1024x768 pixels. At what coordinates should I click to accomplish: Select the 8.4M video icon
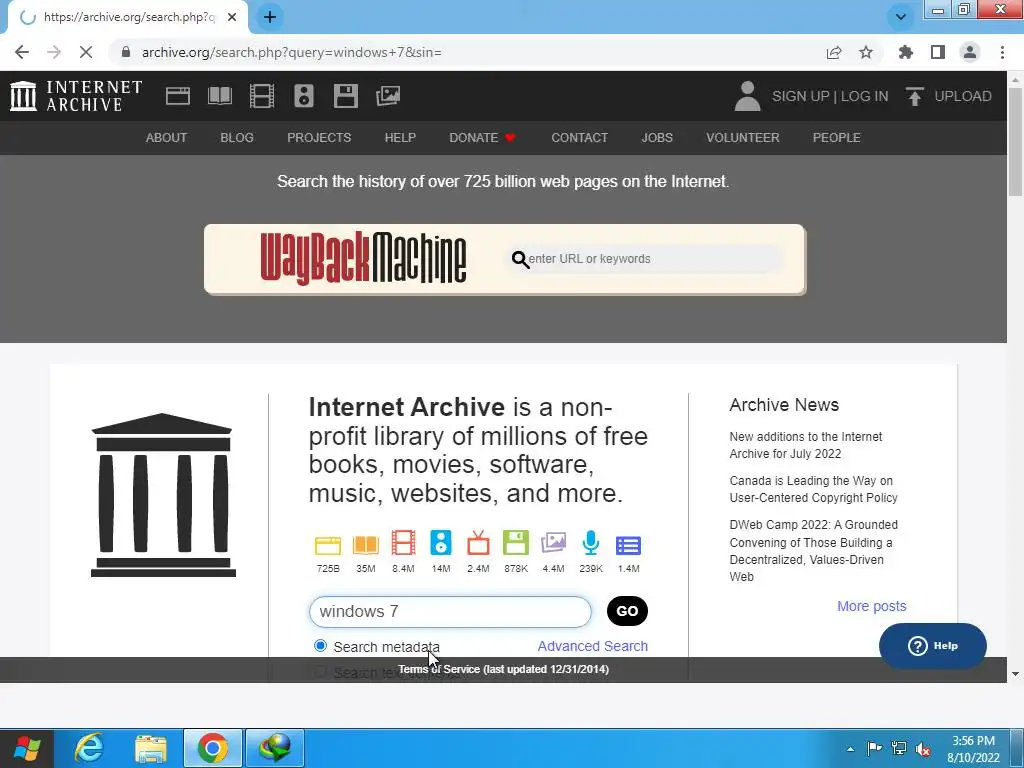403,543
